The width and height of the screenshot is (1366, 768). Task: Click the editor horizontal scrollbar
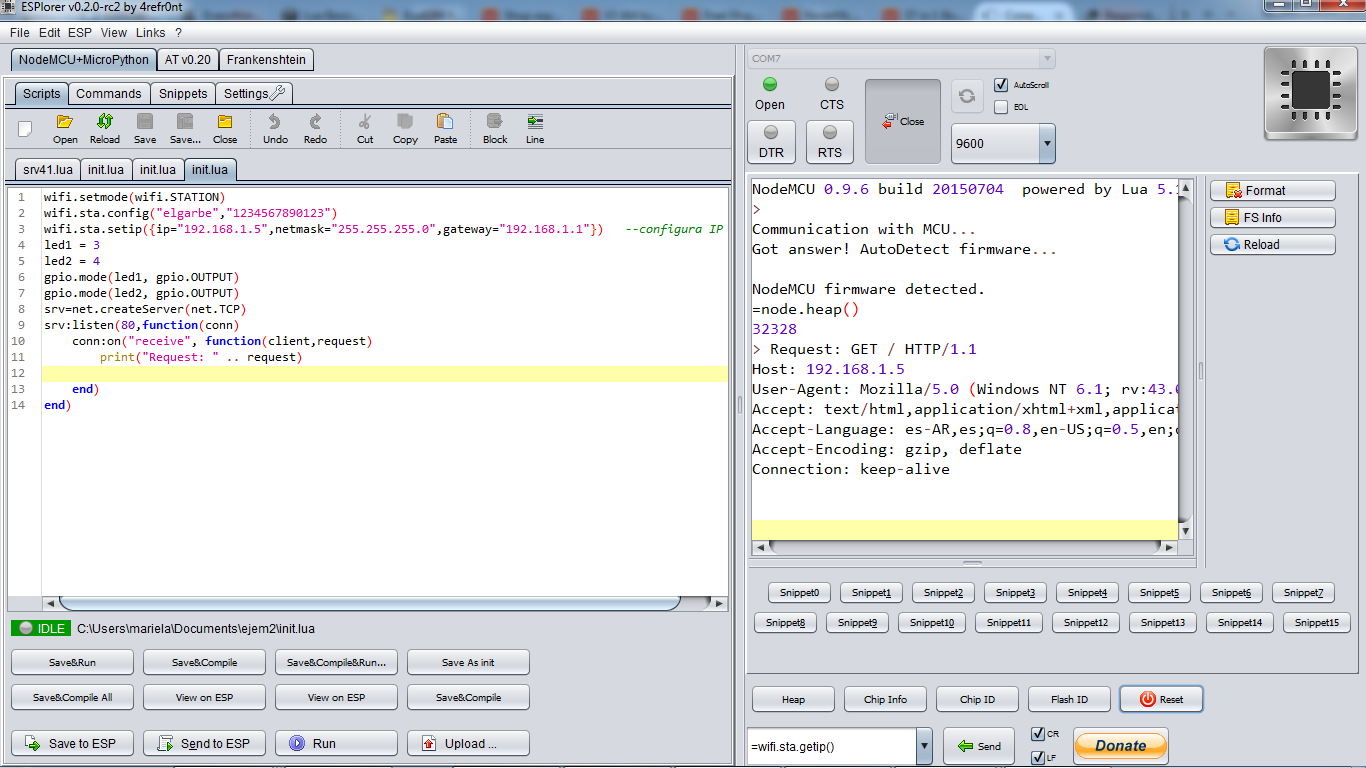pyautogui.click(x=368, y=603)
